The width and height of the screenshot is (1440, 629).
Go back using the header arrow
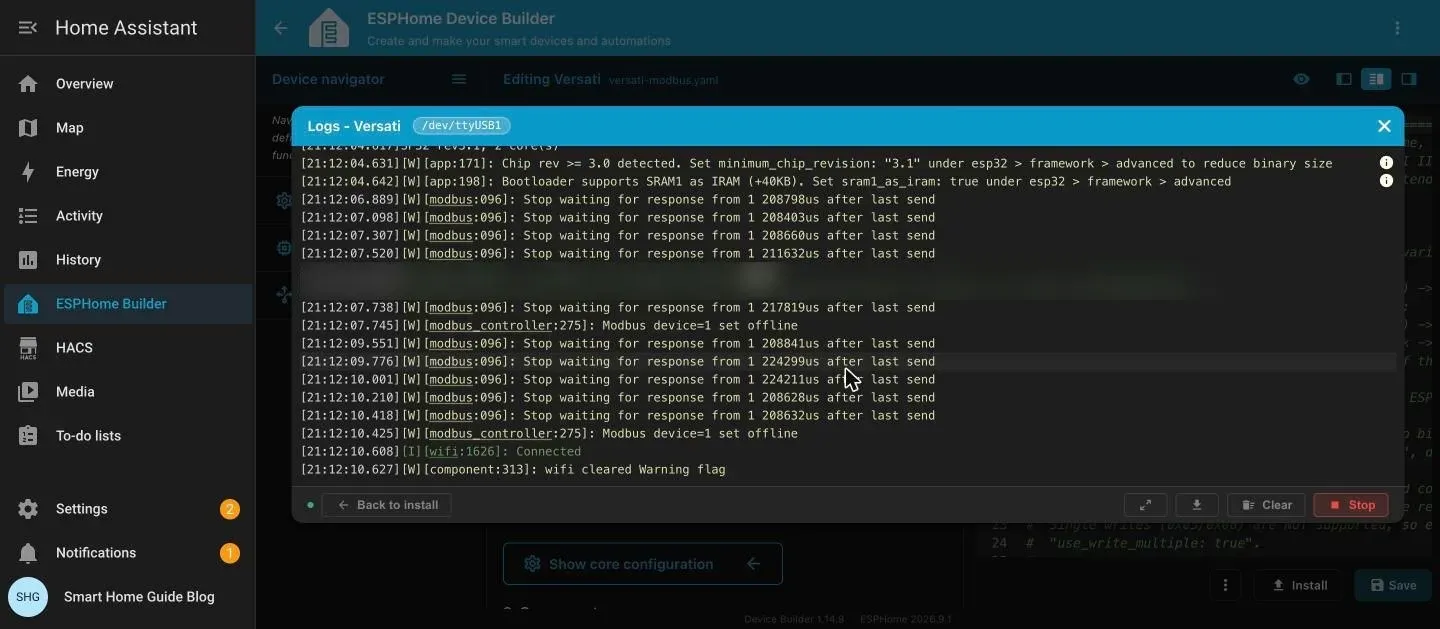point(281,28)
